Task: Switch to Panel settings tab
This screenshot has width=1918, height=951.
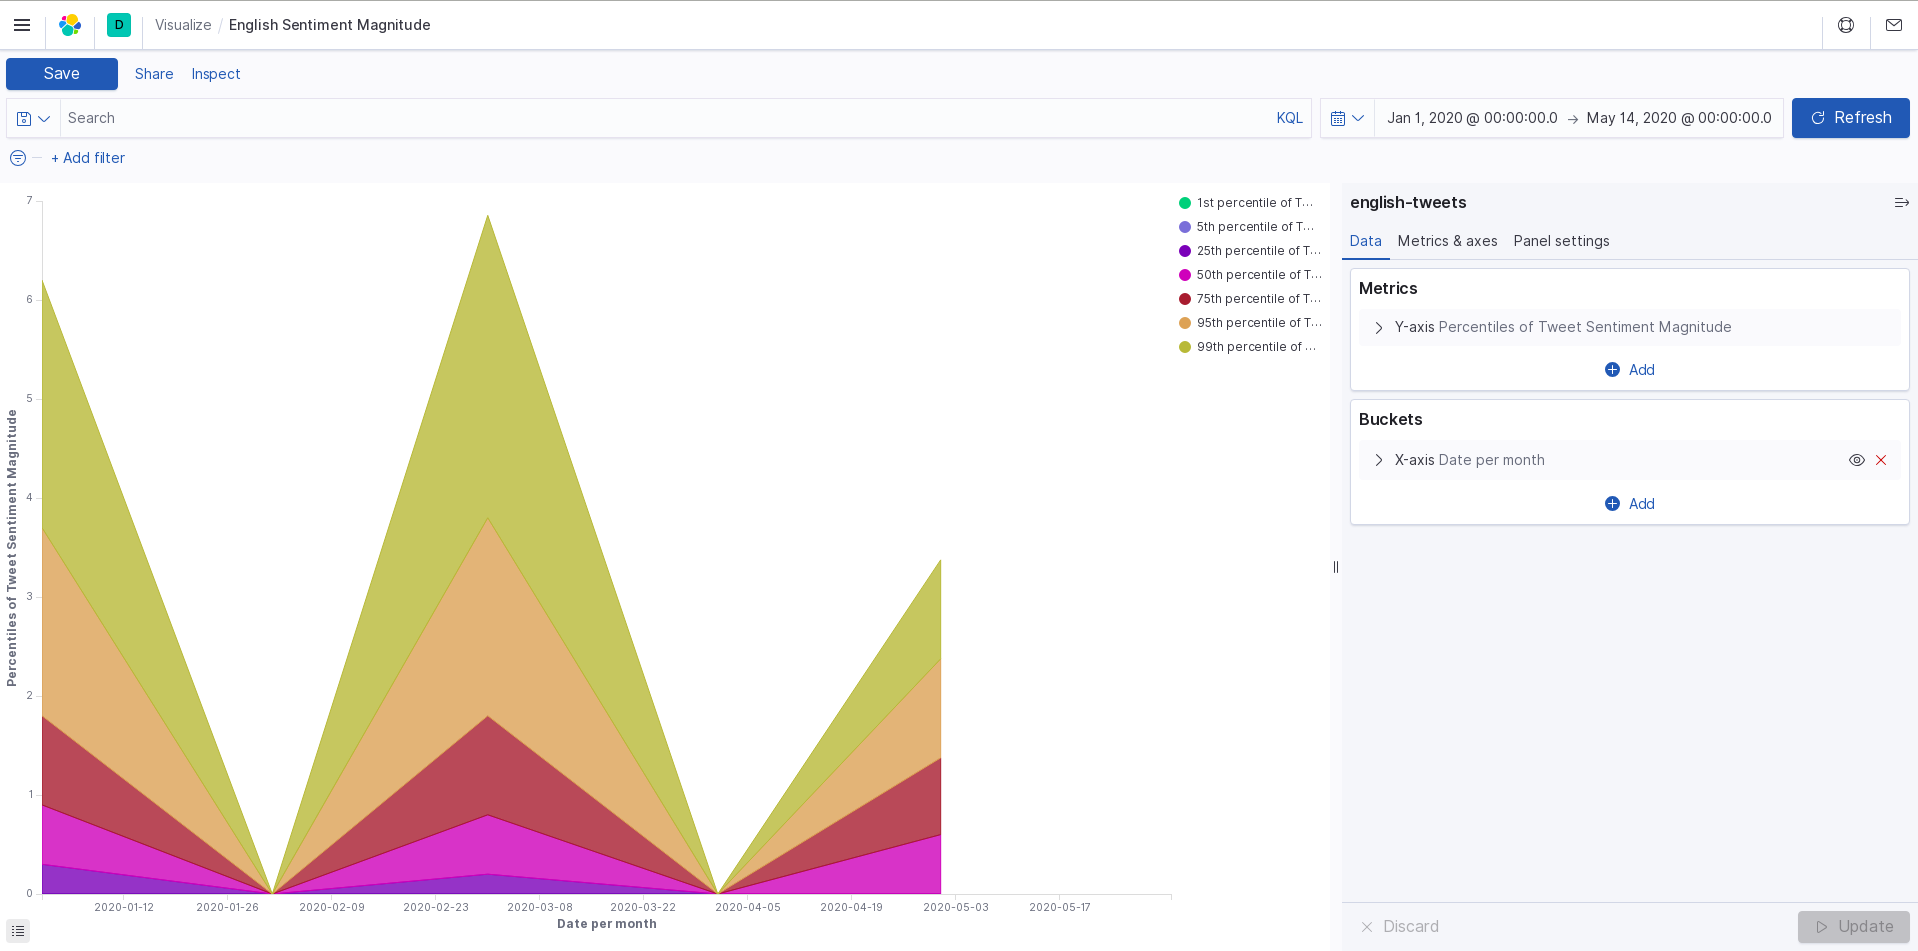Action: point(1561,241)
